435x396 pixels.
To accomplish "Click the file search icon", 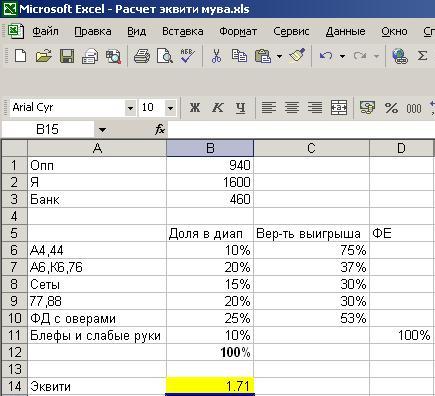I will click(113, 56).
